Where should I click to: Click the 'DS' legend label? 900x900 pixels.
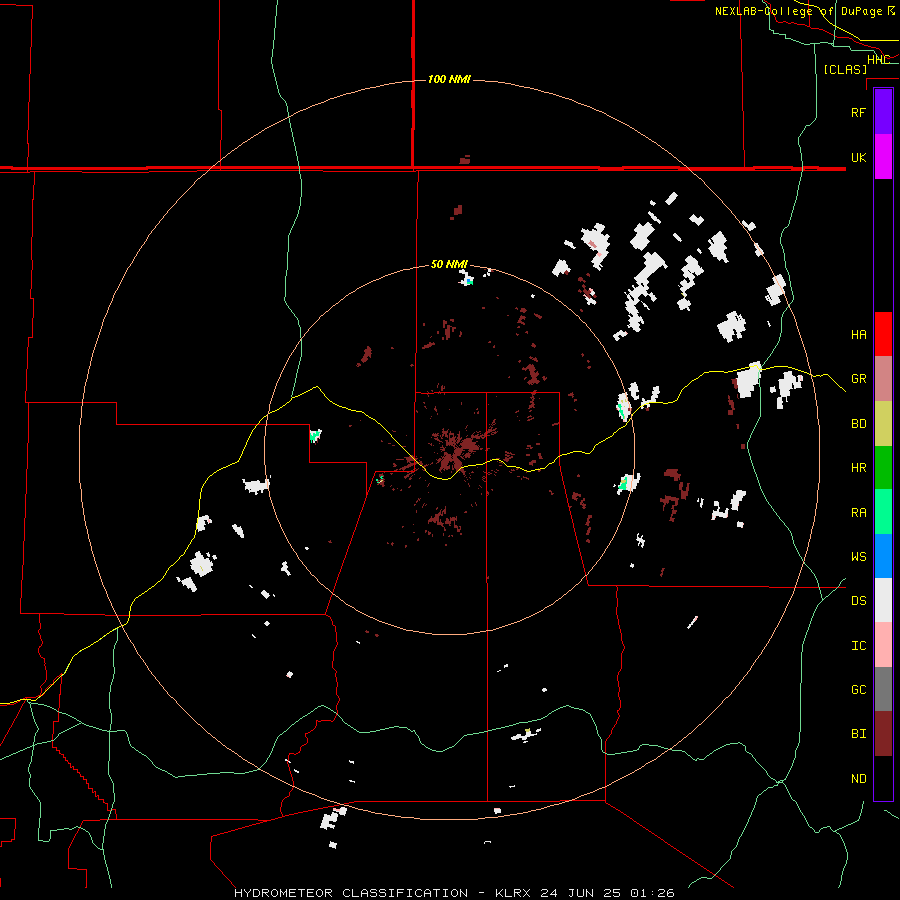(858, 601)
